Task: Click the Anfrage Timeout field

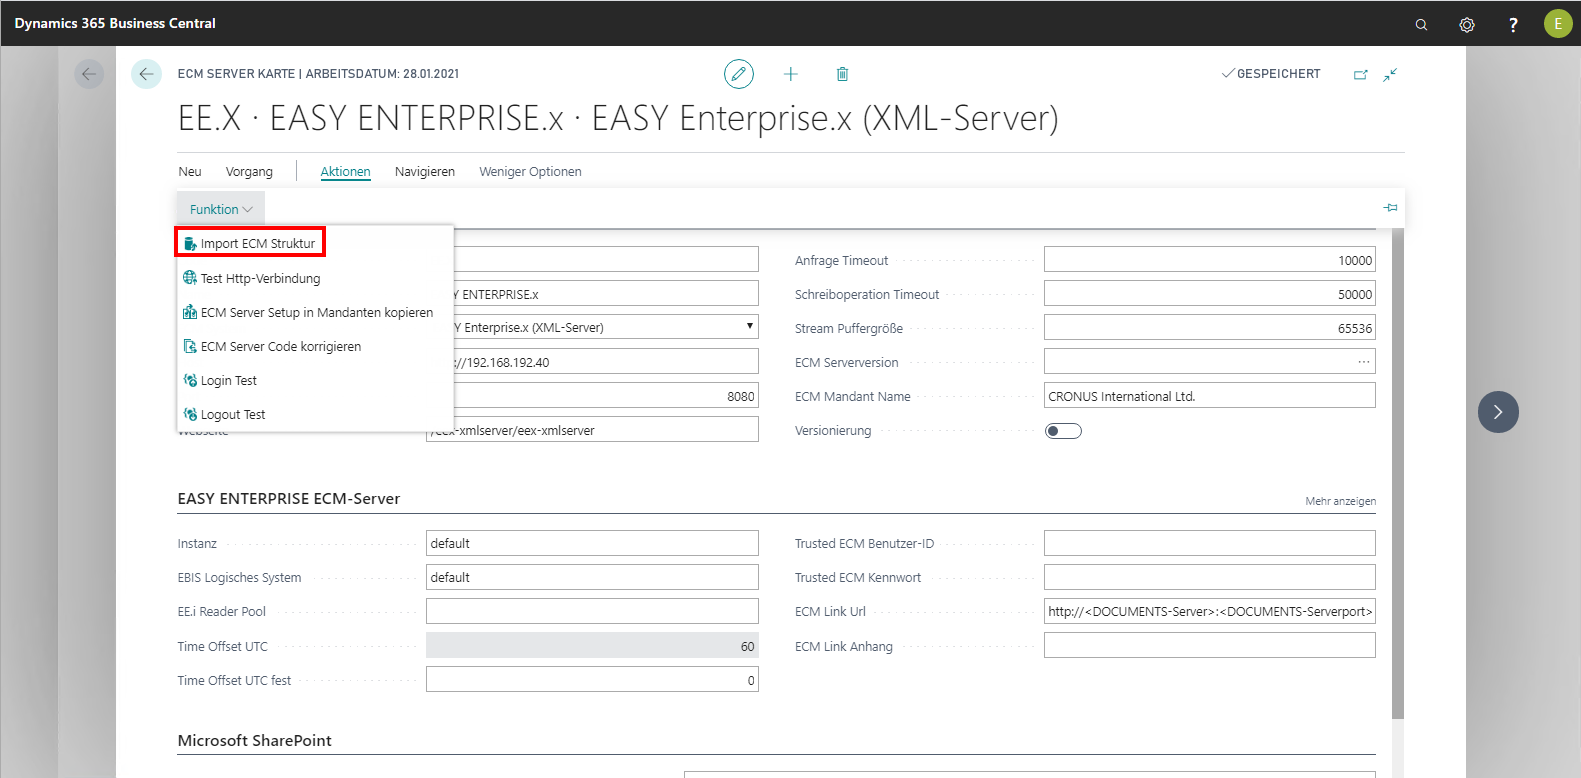Action: 1210,260
